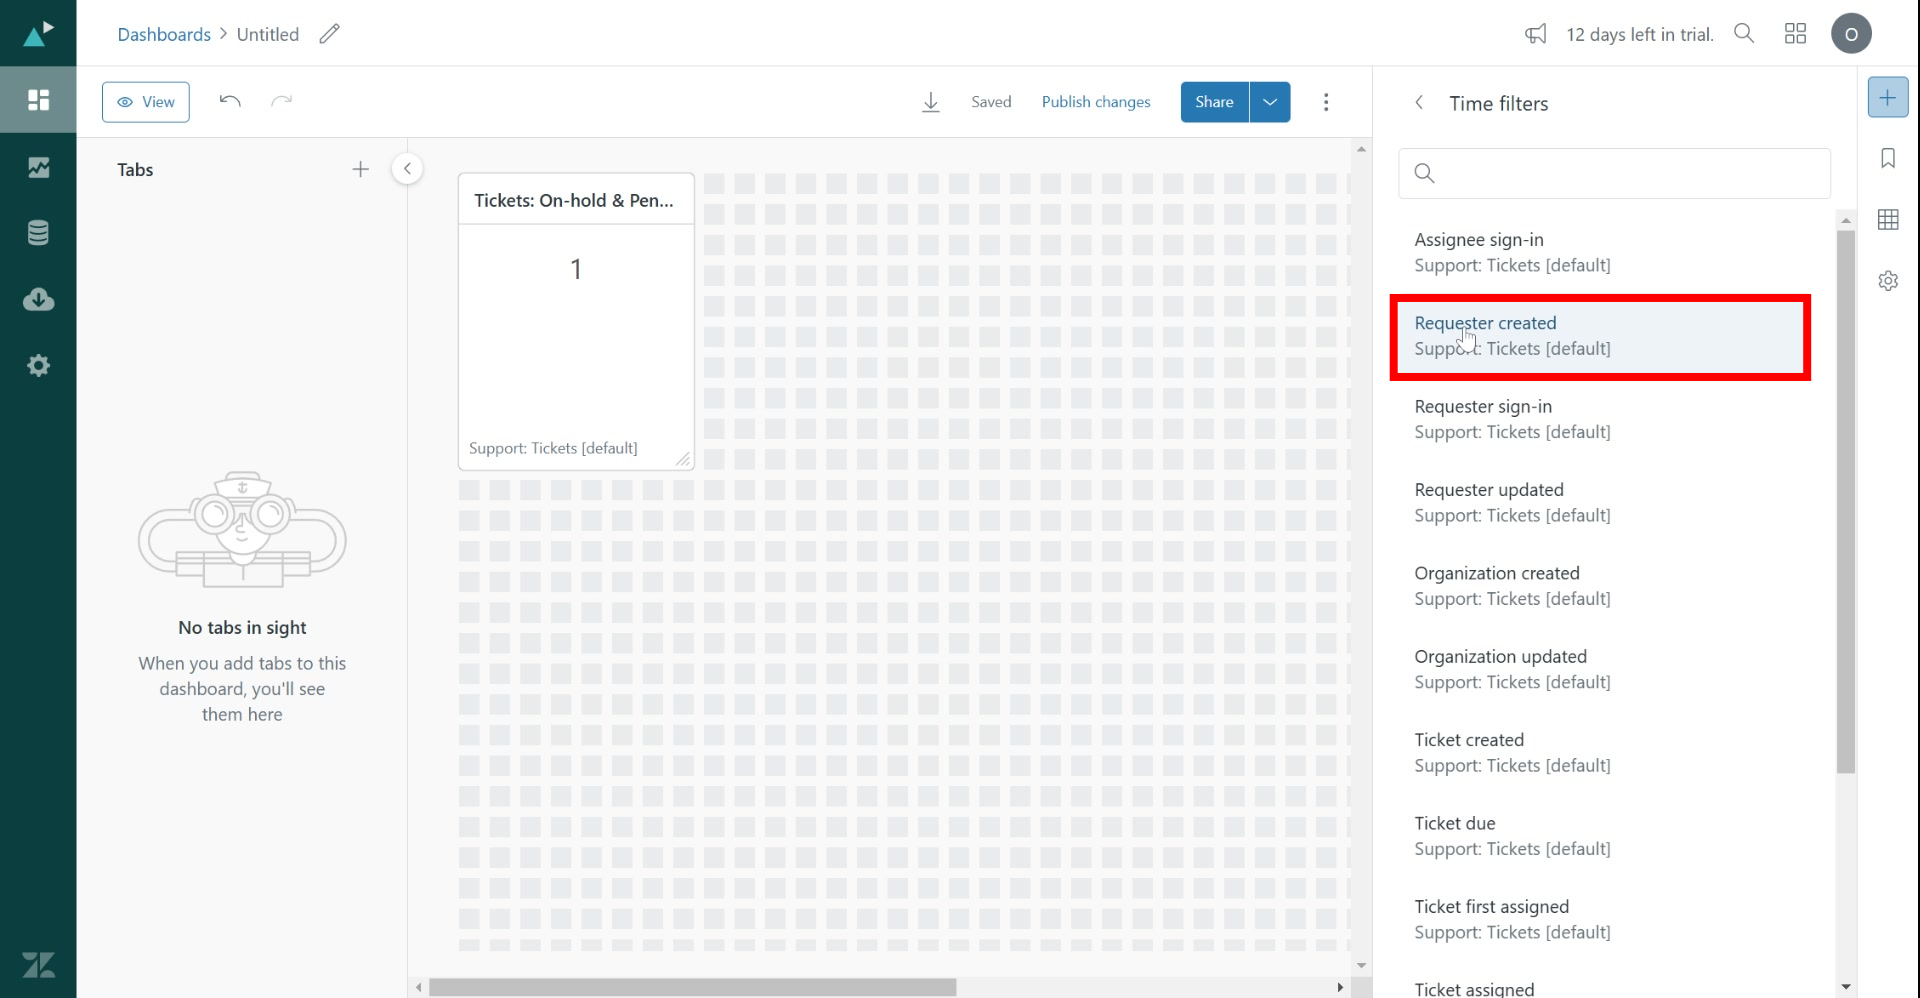Open the datasets icon in left sidebar

point(38,233)
